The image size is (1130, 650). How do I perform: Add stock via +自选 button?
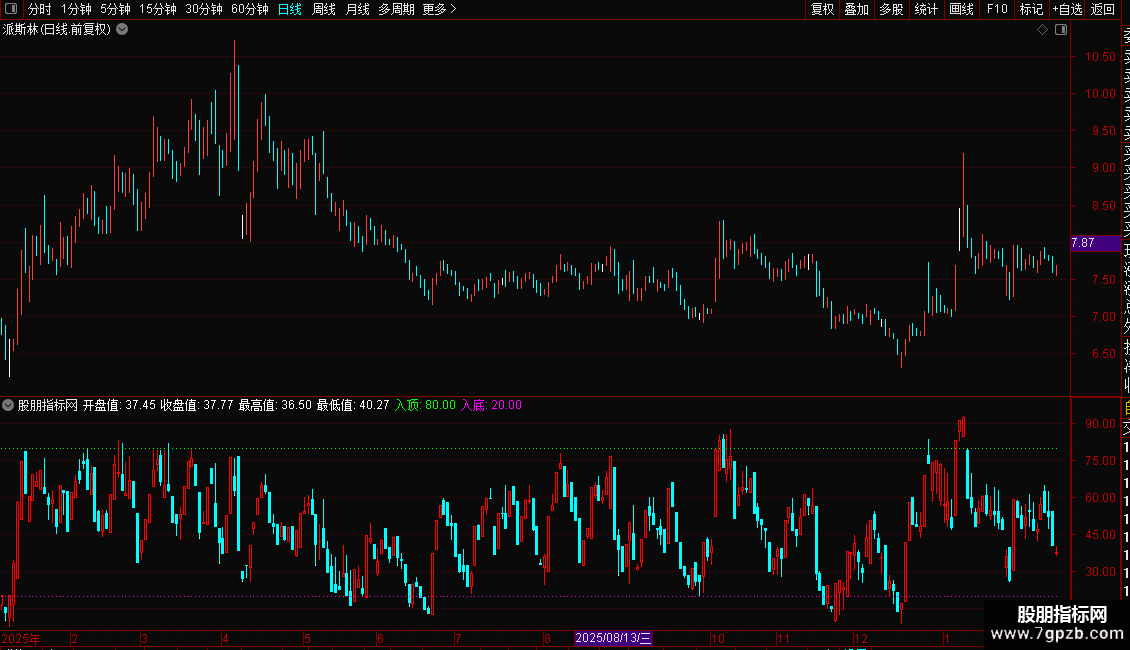(x=1067, y=9)
